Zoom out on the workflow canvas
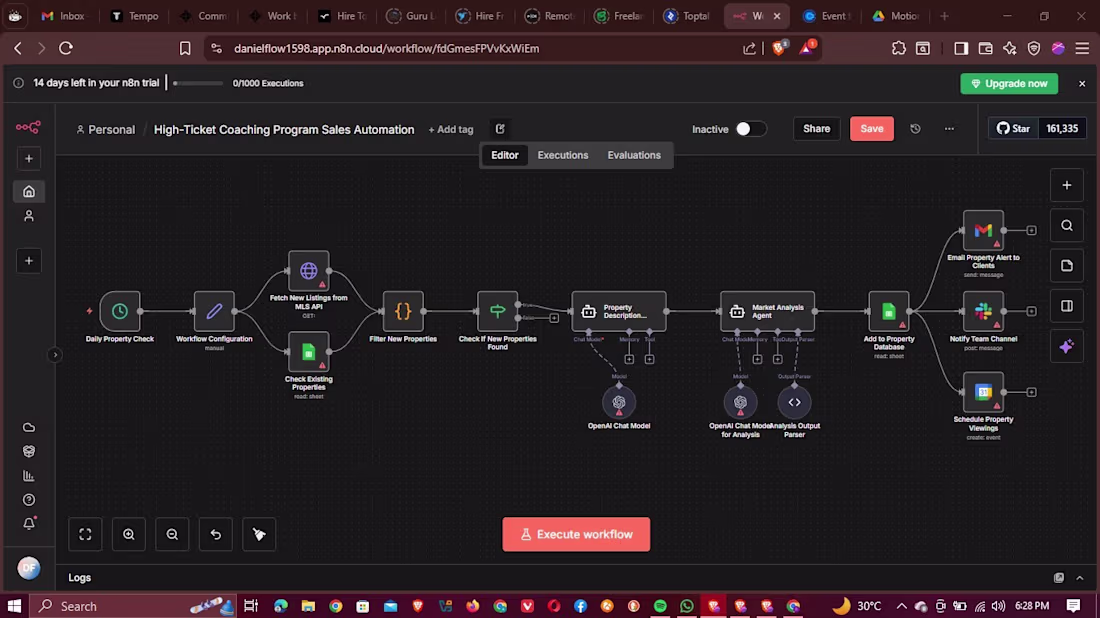This screenshot has height=618, width=1100. 173,535
